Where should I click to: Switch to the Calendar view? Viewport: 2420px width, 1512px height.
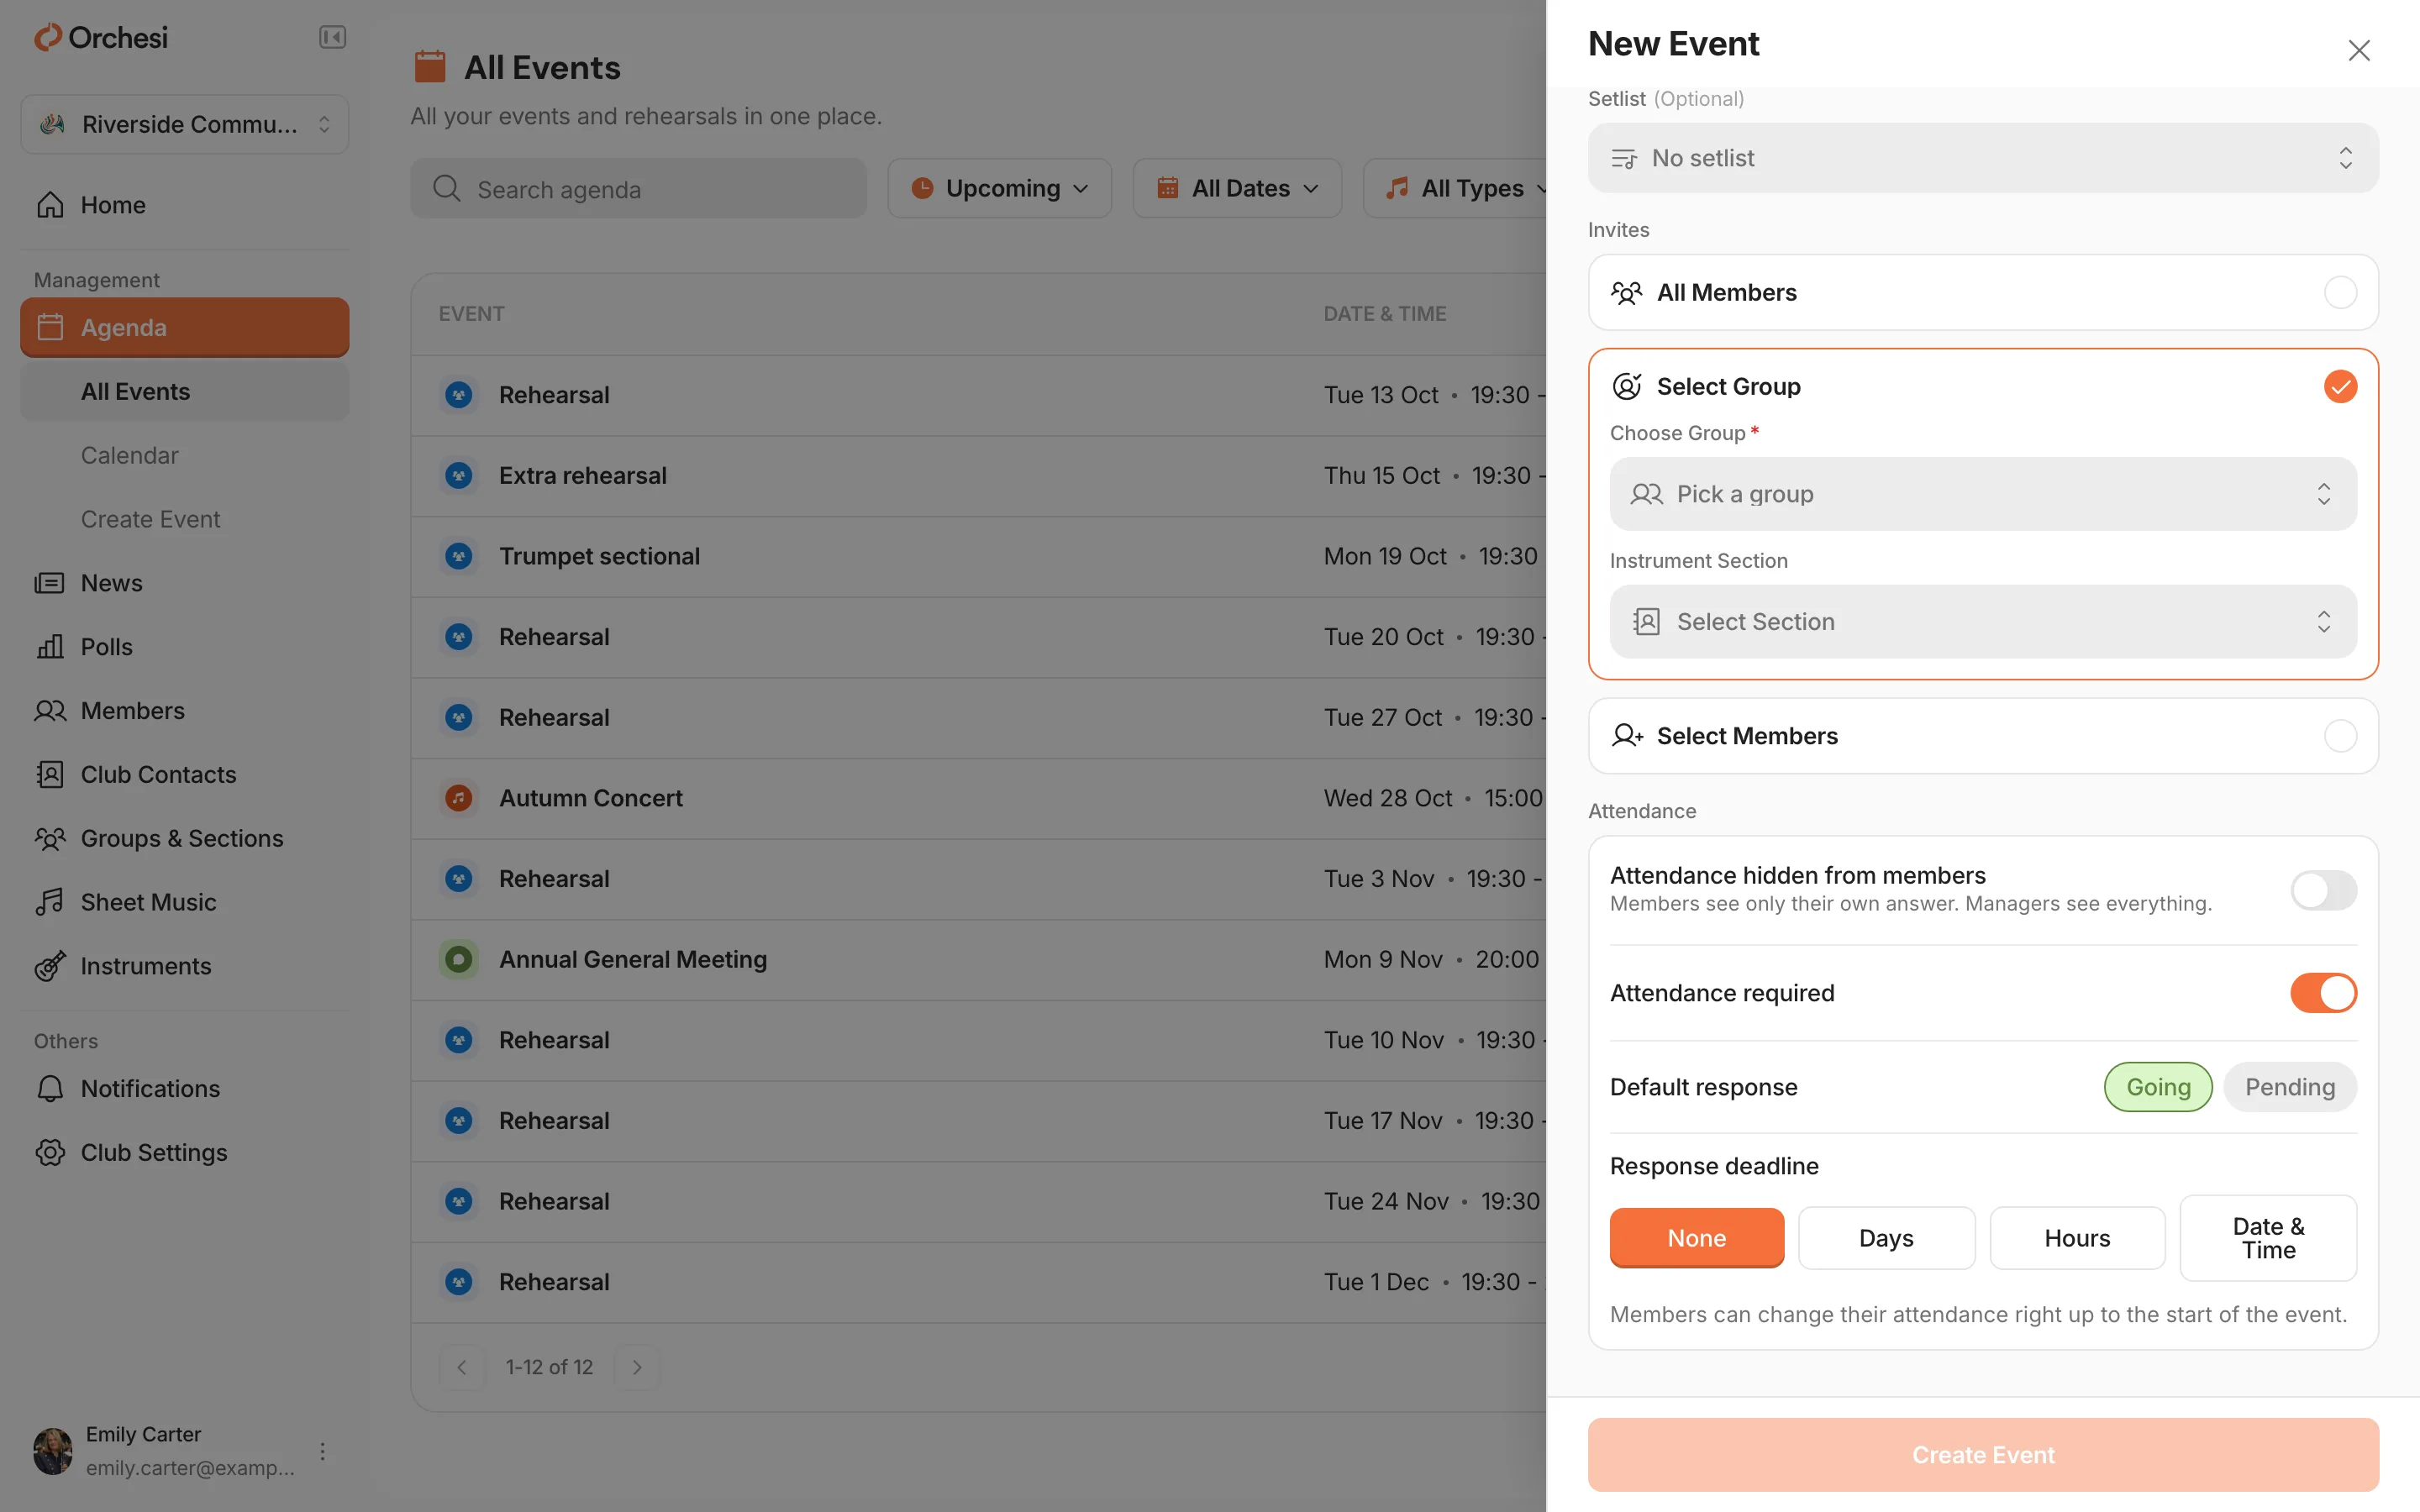(185, 456)
